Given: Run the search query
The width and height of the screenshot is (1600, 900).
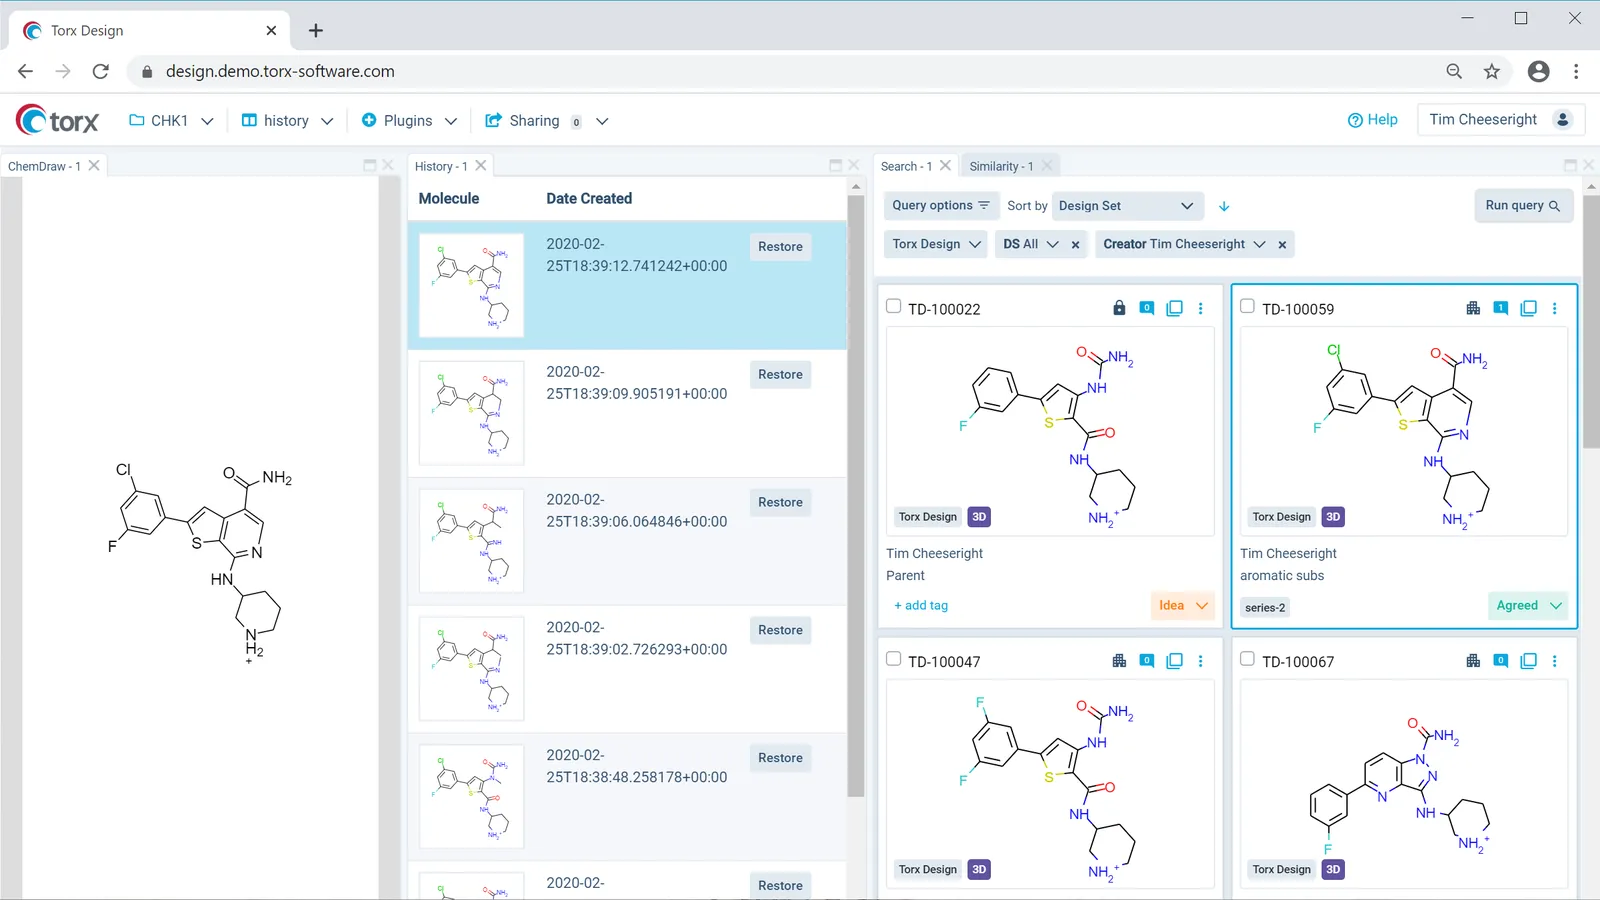Looking at the screenshot, I should (x=1523, y=205).
